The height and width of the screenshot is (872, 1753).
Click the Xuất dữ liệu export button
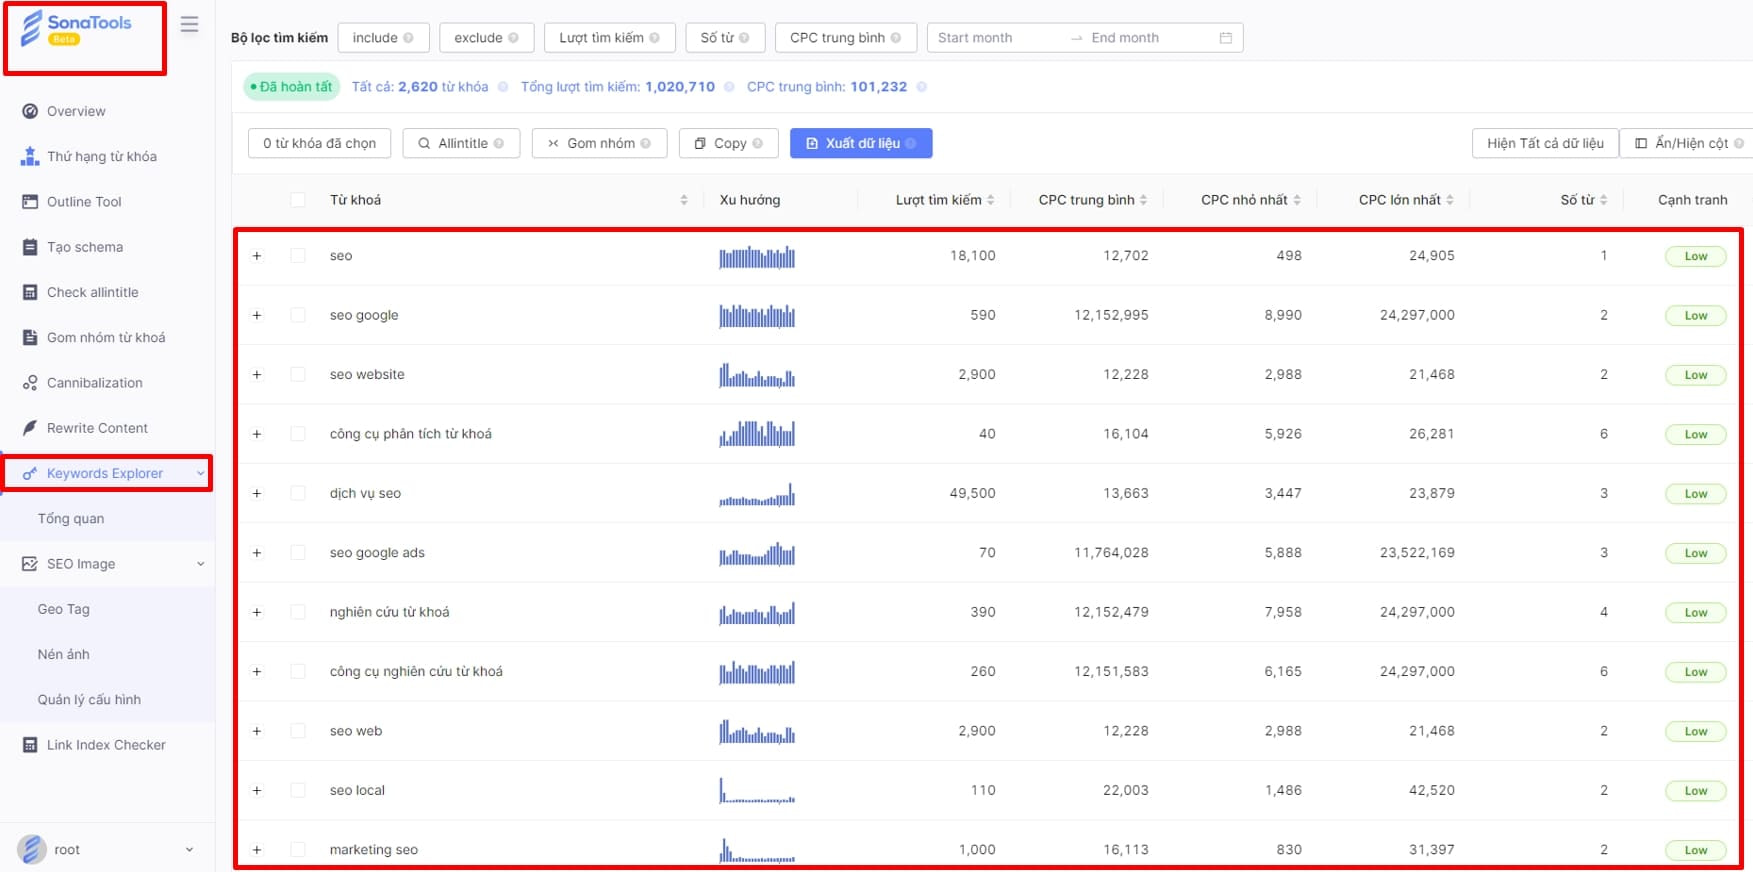tap(861, 143)
